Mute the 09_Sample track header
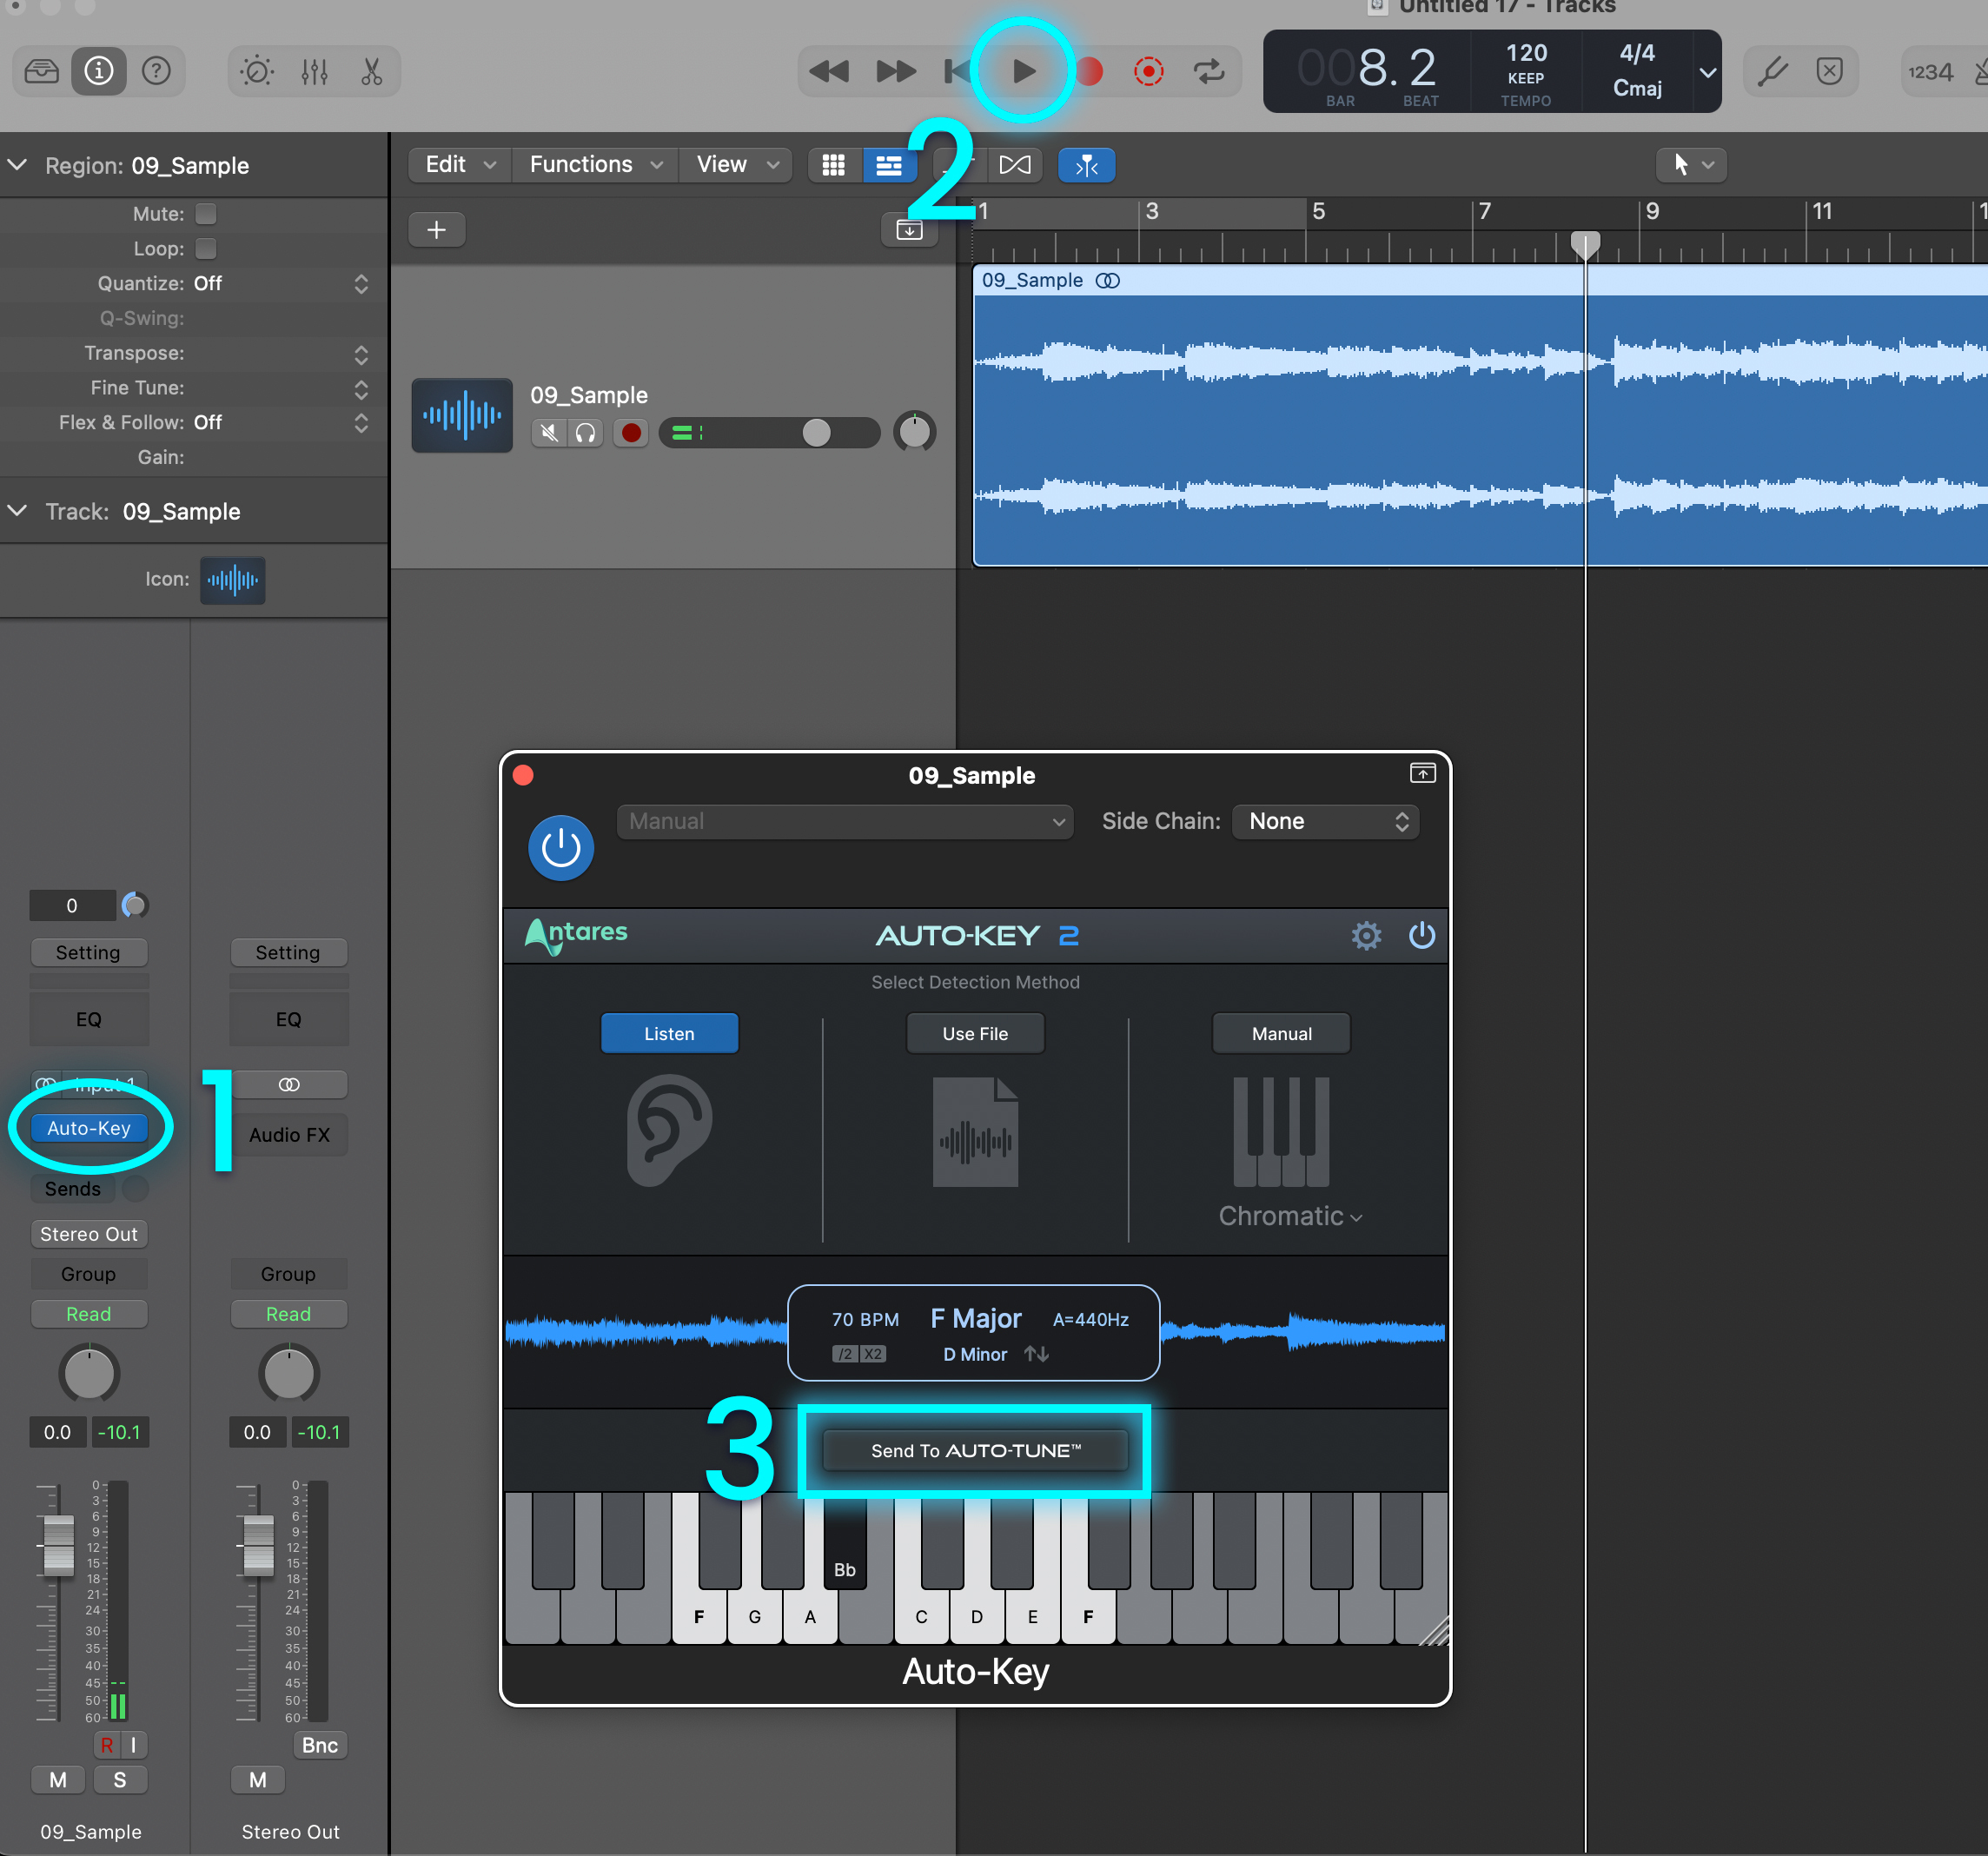This screenshot has width=1988, height=1856. pos(549,432)
